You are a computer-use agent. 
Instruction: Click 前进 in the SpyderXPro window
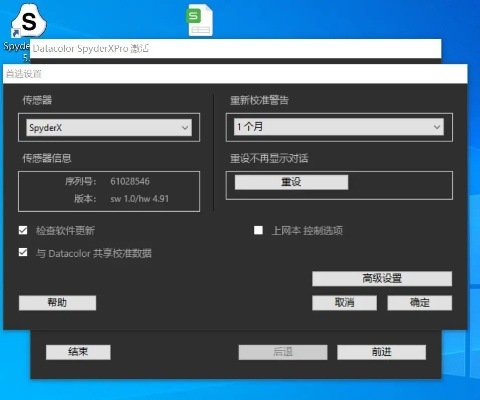(x=381, y=352)
